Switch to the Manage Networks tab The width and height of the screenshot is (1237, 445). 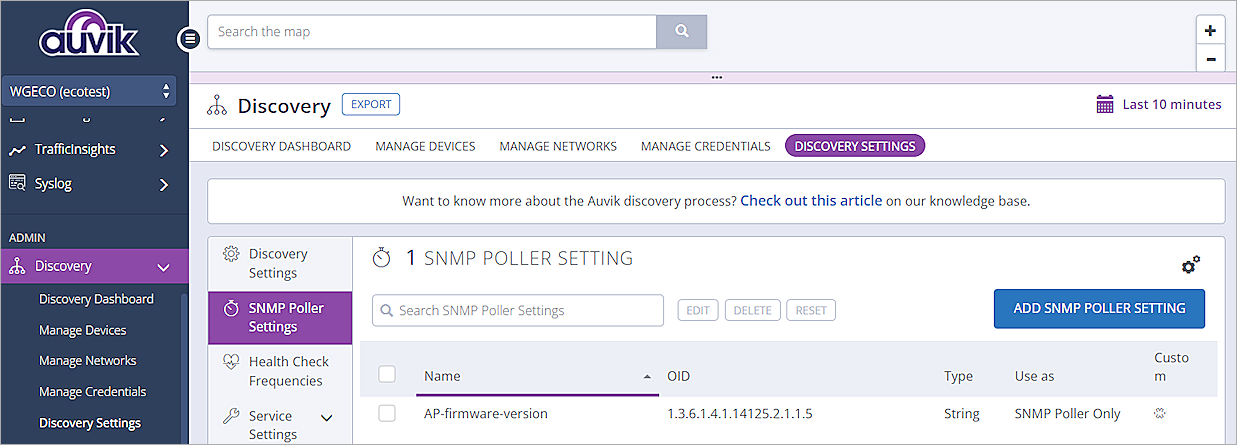(x=558, y=146)
